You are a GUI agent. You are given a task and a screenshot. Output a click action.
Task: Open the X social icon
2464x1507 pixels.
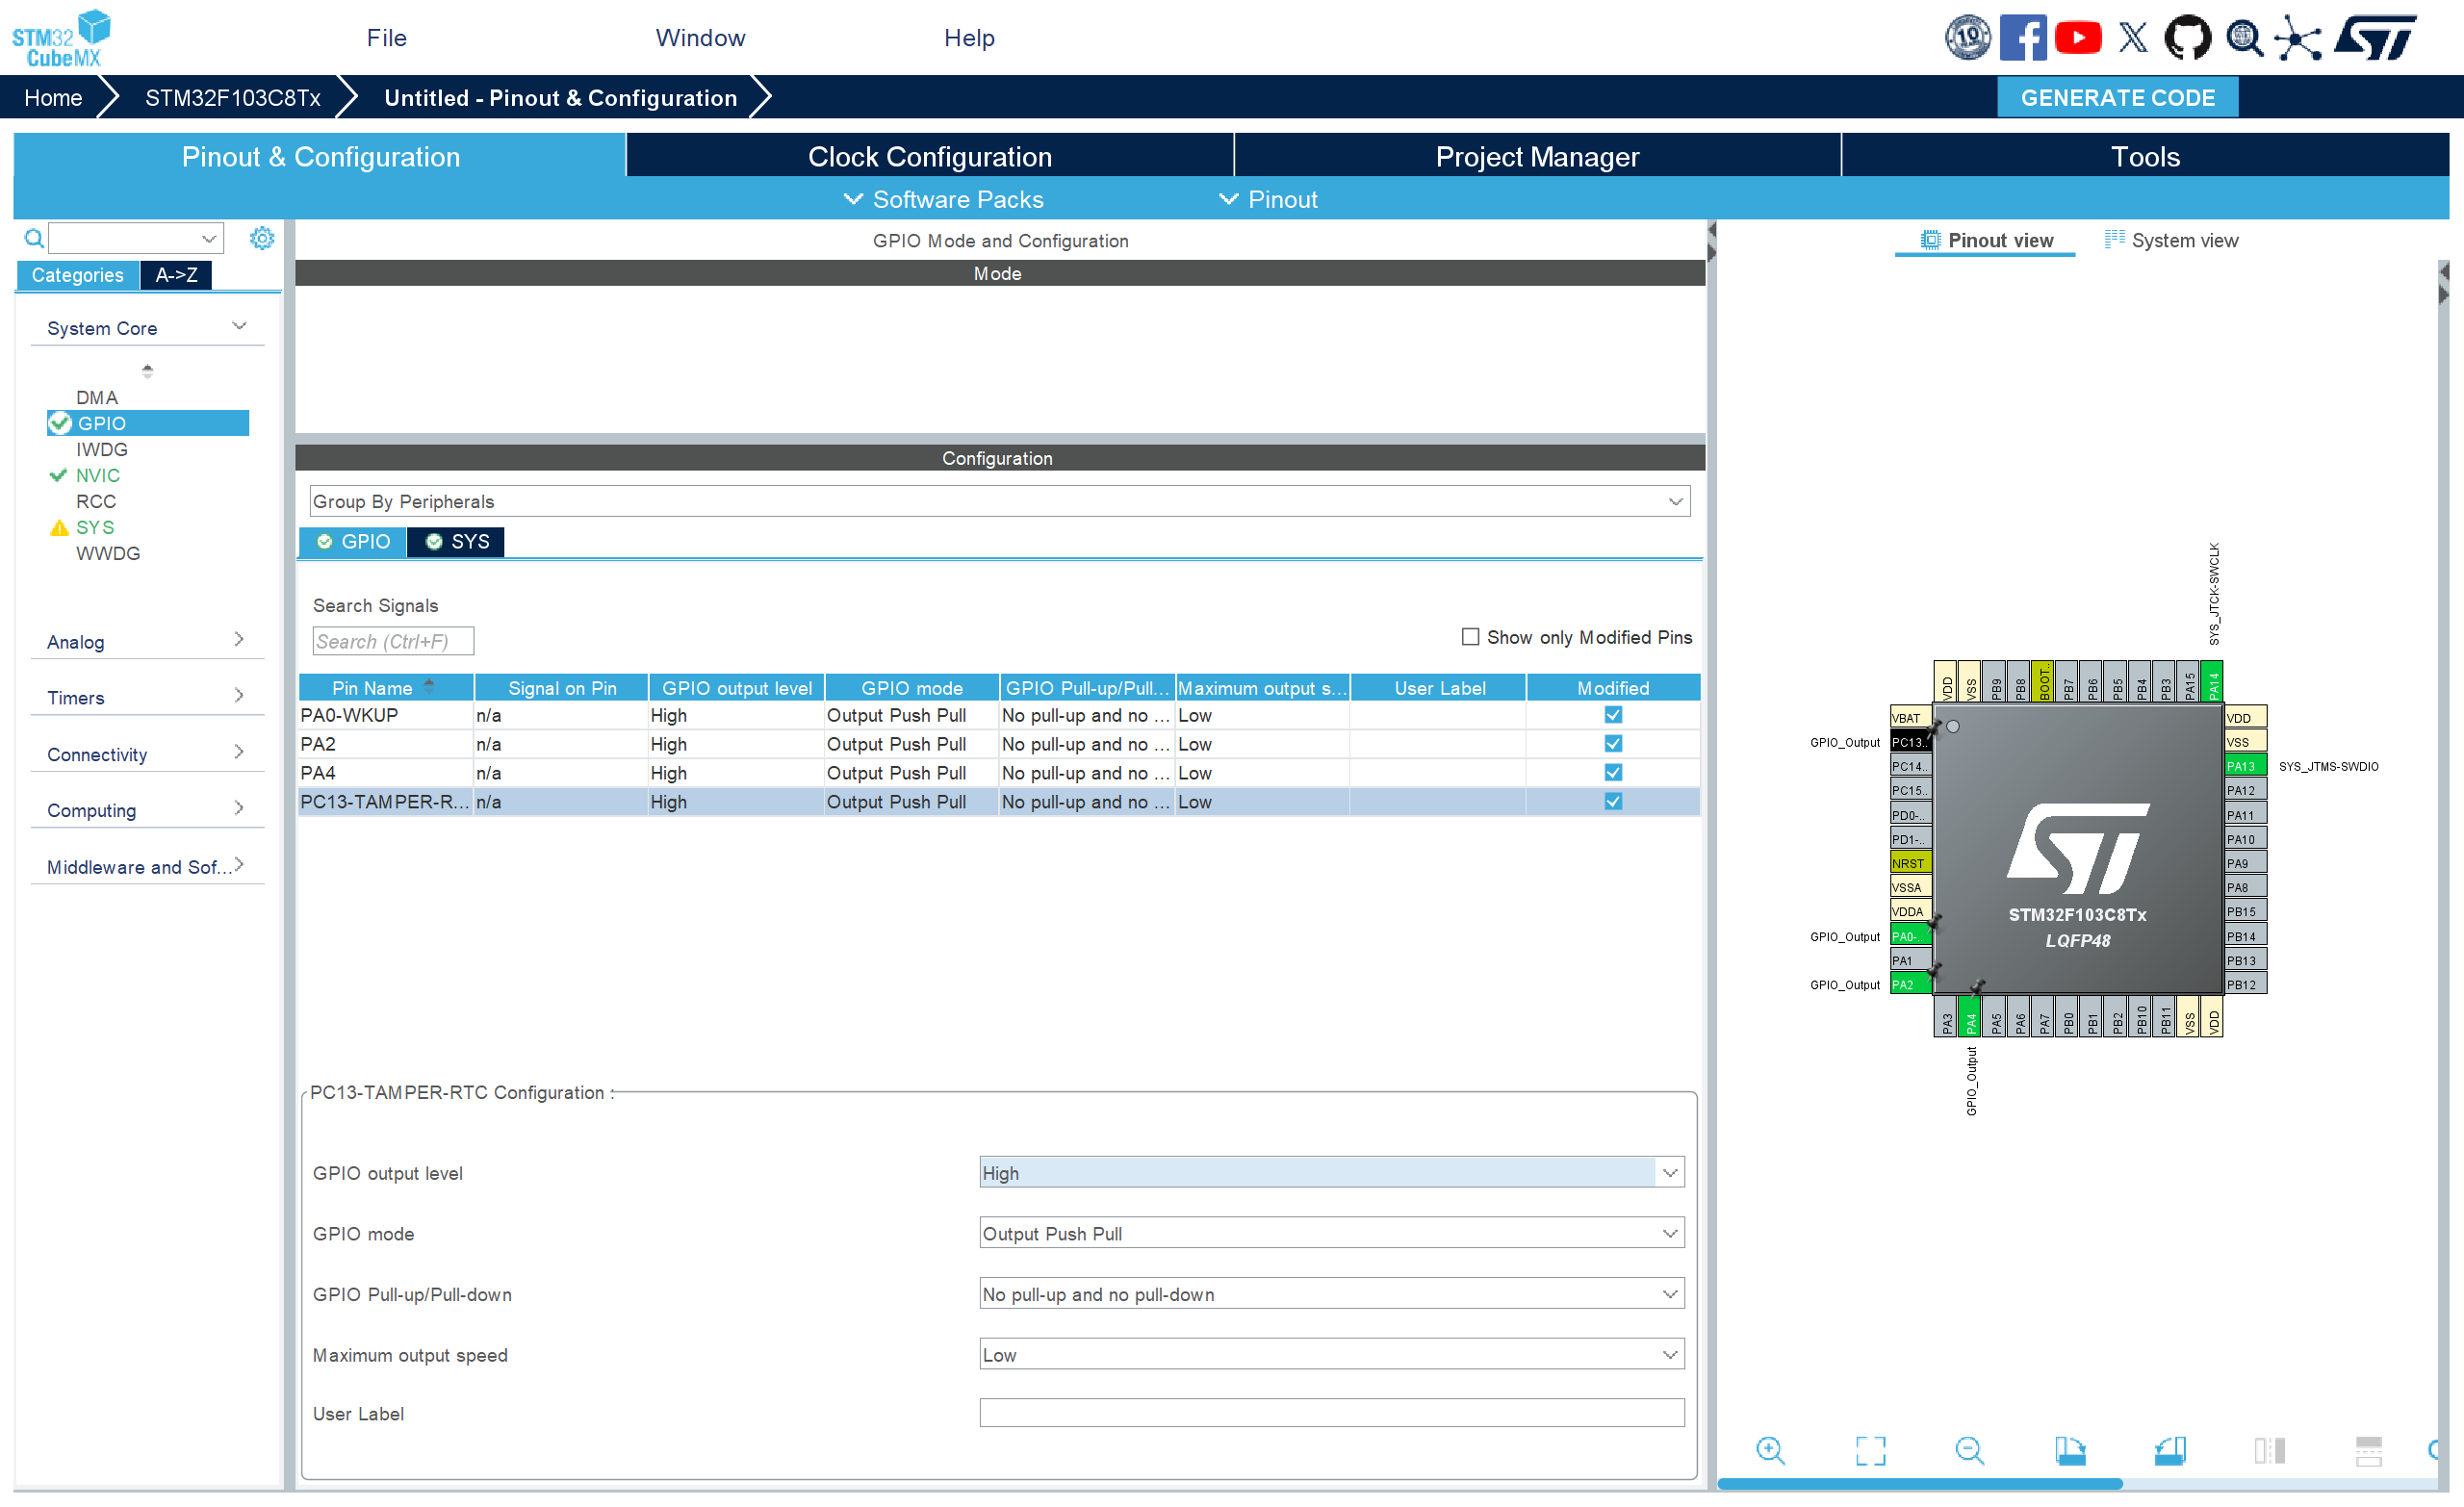(x=2132, y=38)
